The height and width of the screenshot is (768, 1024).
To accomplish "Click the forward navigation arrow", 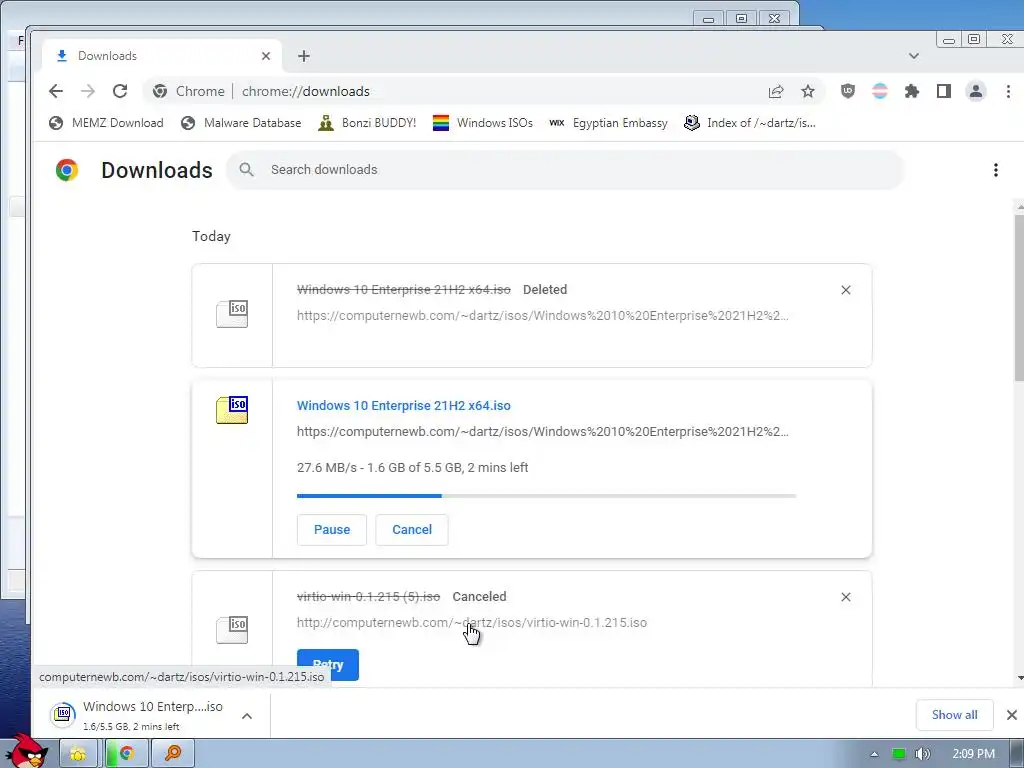I will 88,91.
